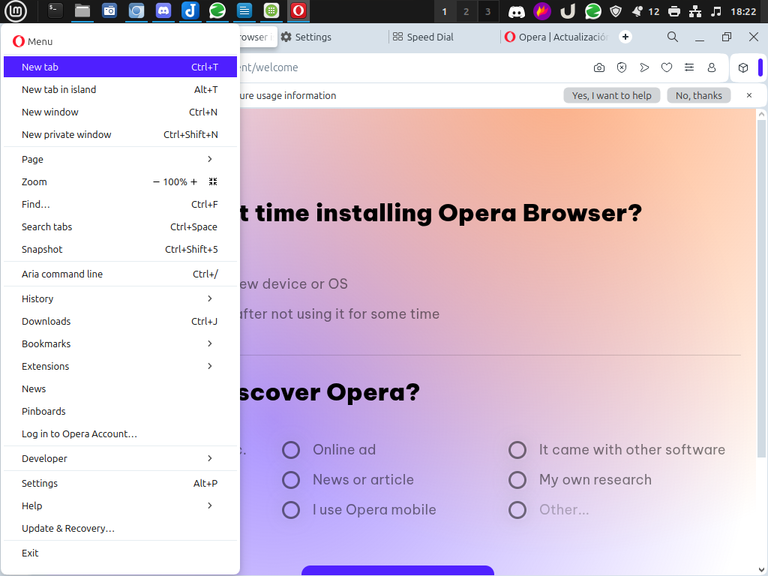The height and width of the screenshot is (576, 768).
Task: Click the send arrow icon in address bar
Action: 644,68
